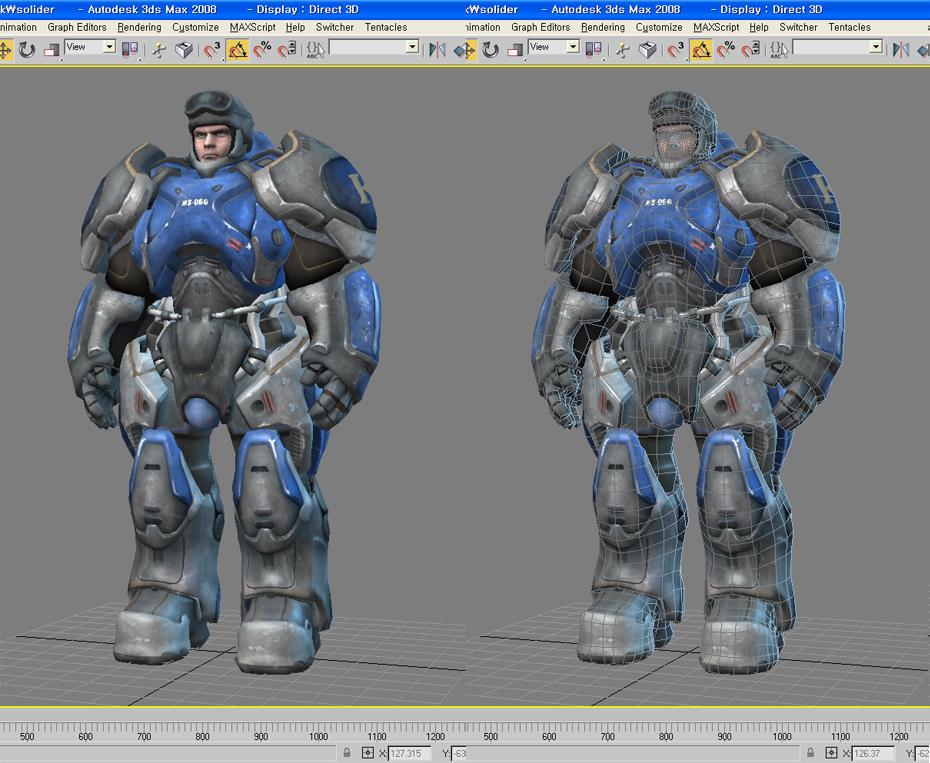Screen dimensions: 930x763
Task: Open the Mirror tool
Action: 437,47
